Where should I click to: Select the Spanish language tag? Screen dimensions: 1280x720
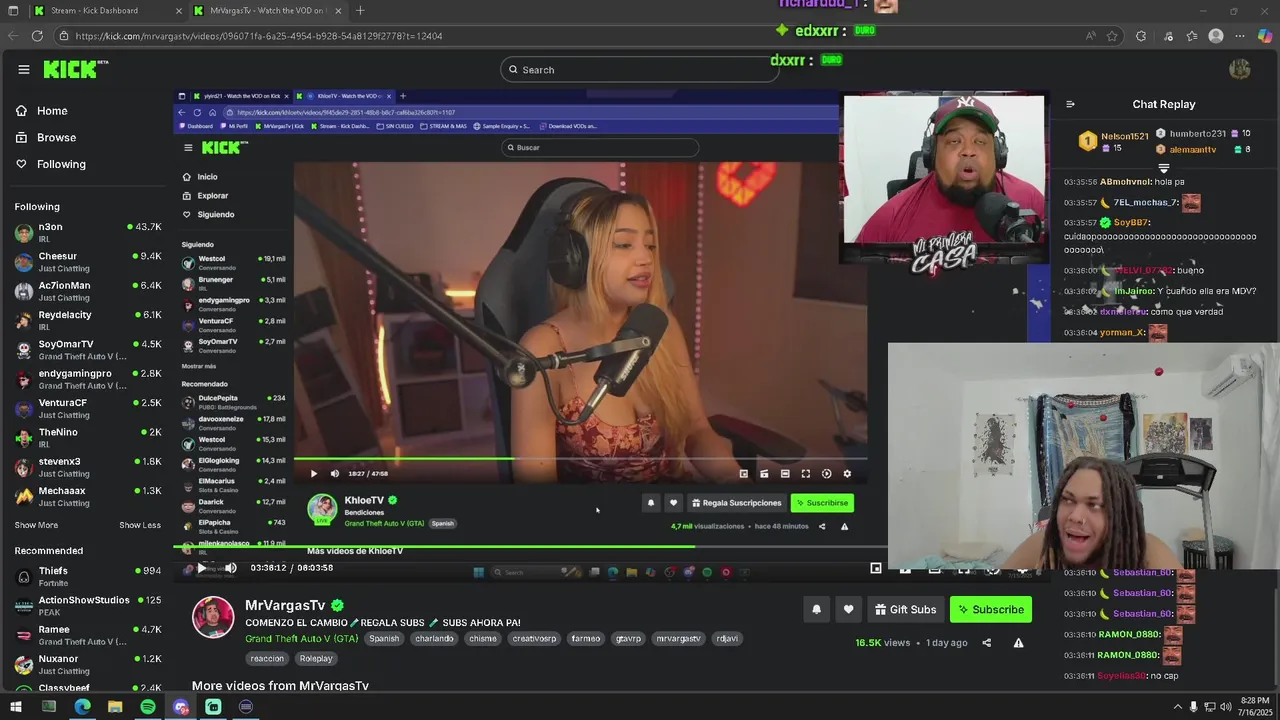point(384,639)
